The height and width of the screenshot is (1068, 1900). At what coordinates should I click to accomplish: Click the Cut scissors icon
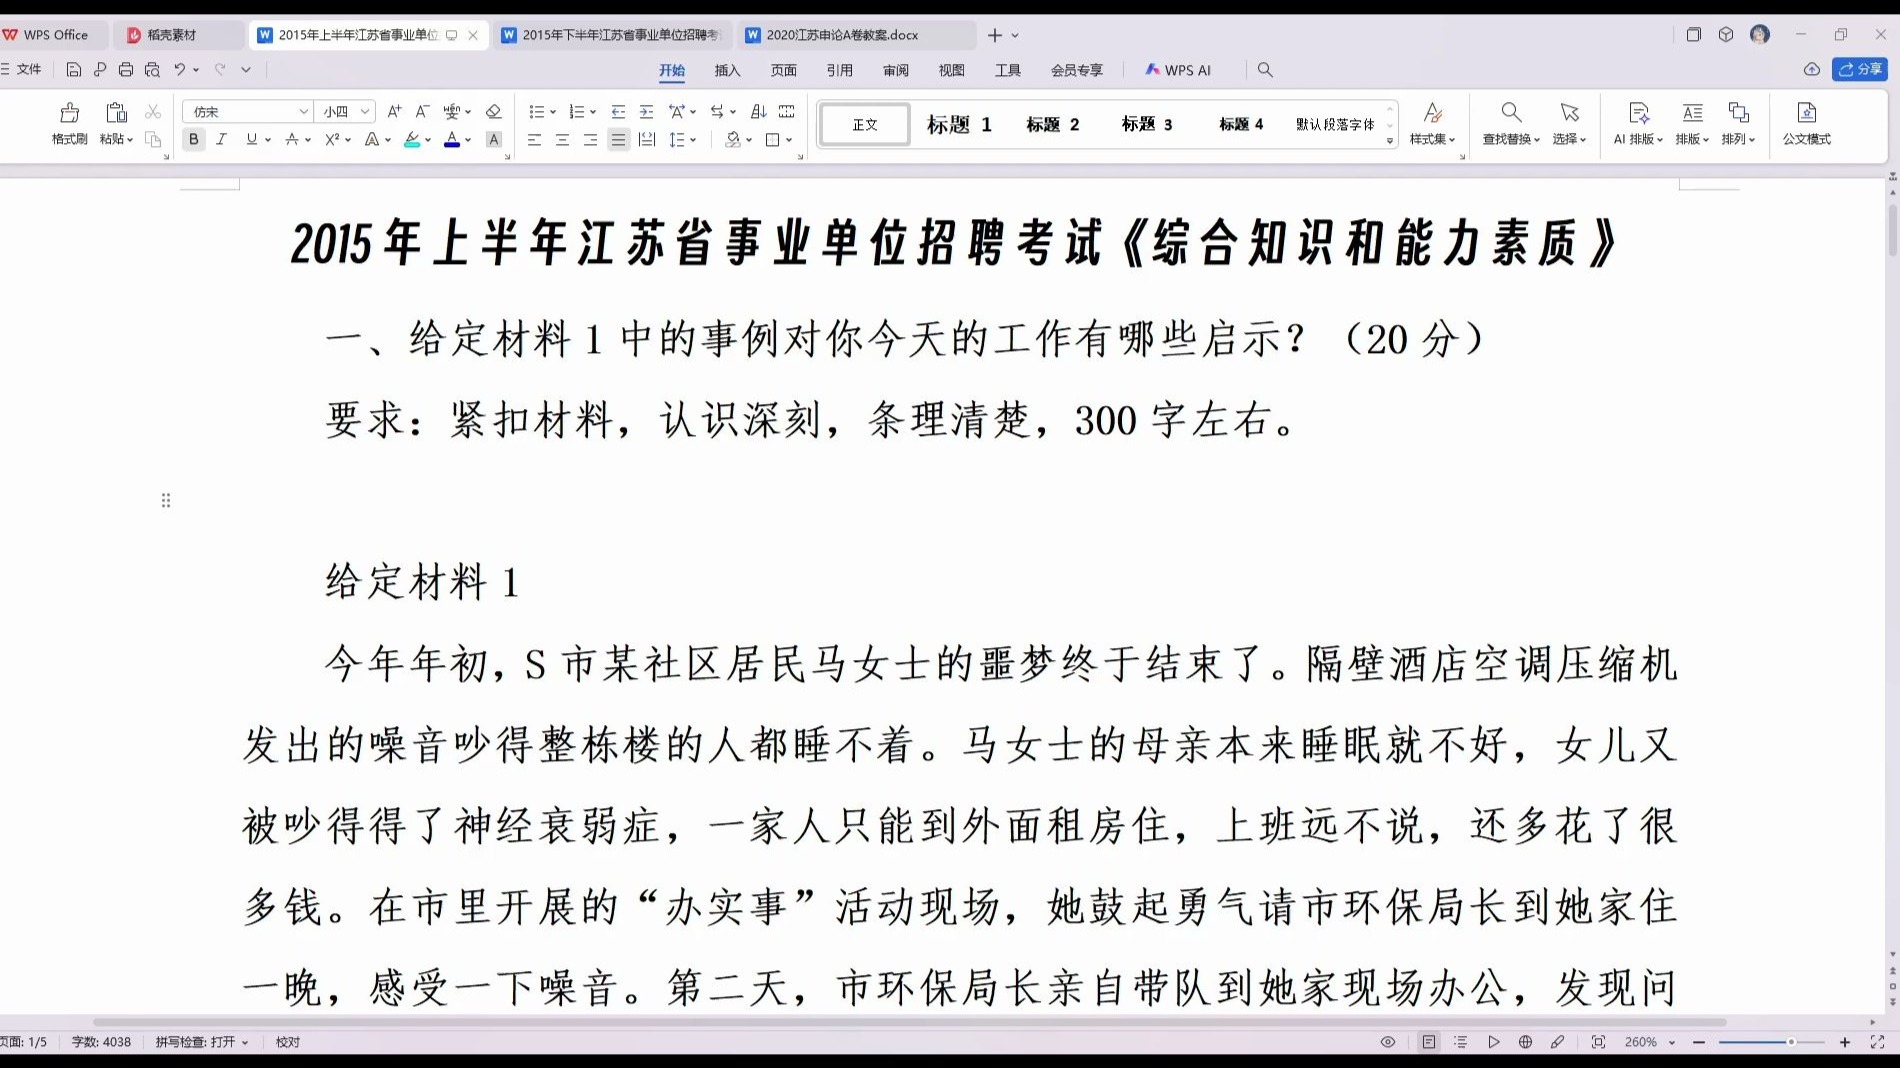tap(153, 111)
